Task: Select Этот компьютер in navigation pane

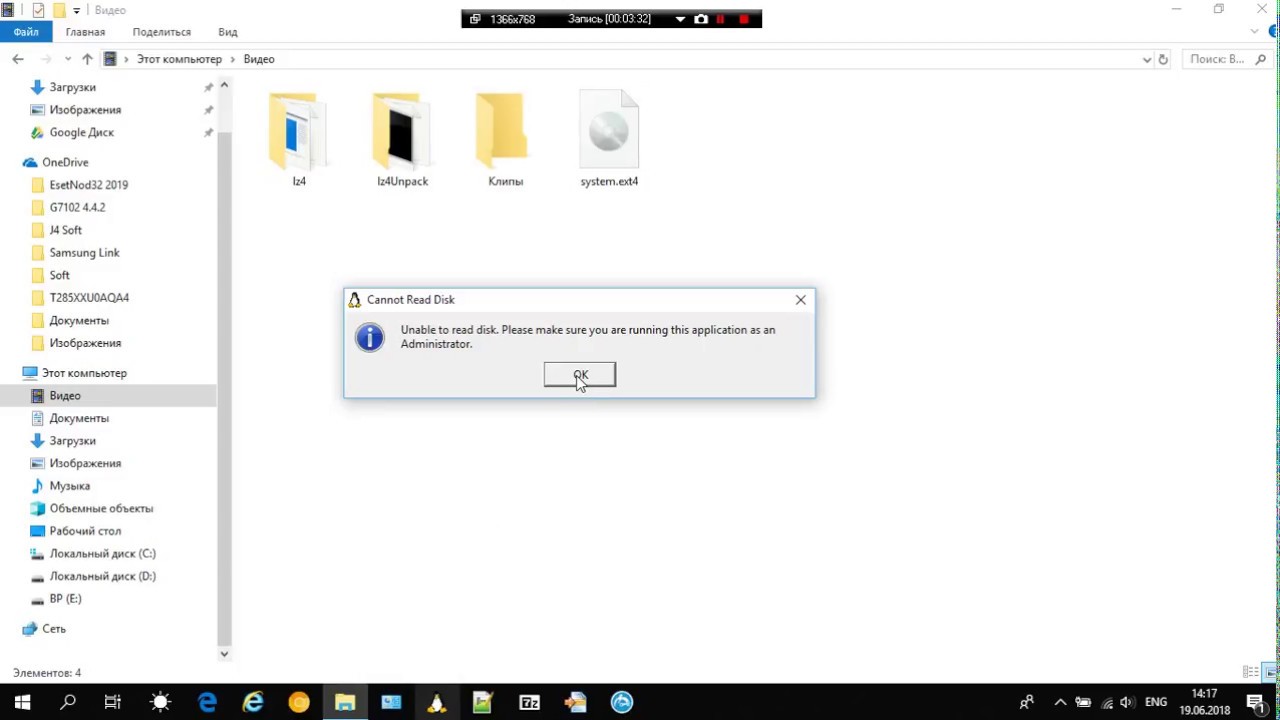Action: [84, 373]
